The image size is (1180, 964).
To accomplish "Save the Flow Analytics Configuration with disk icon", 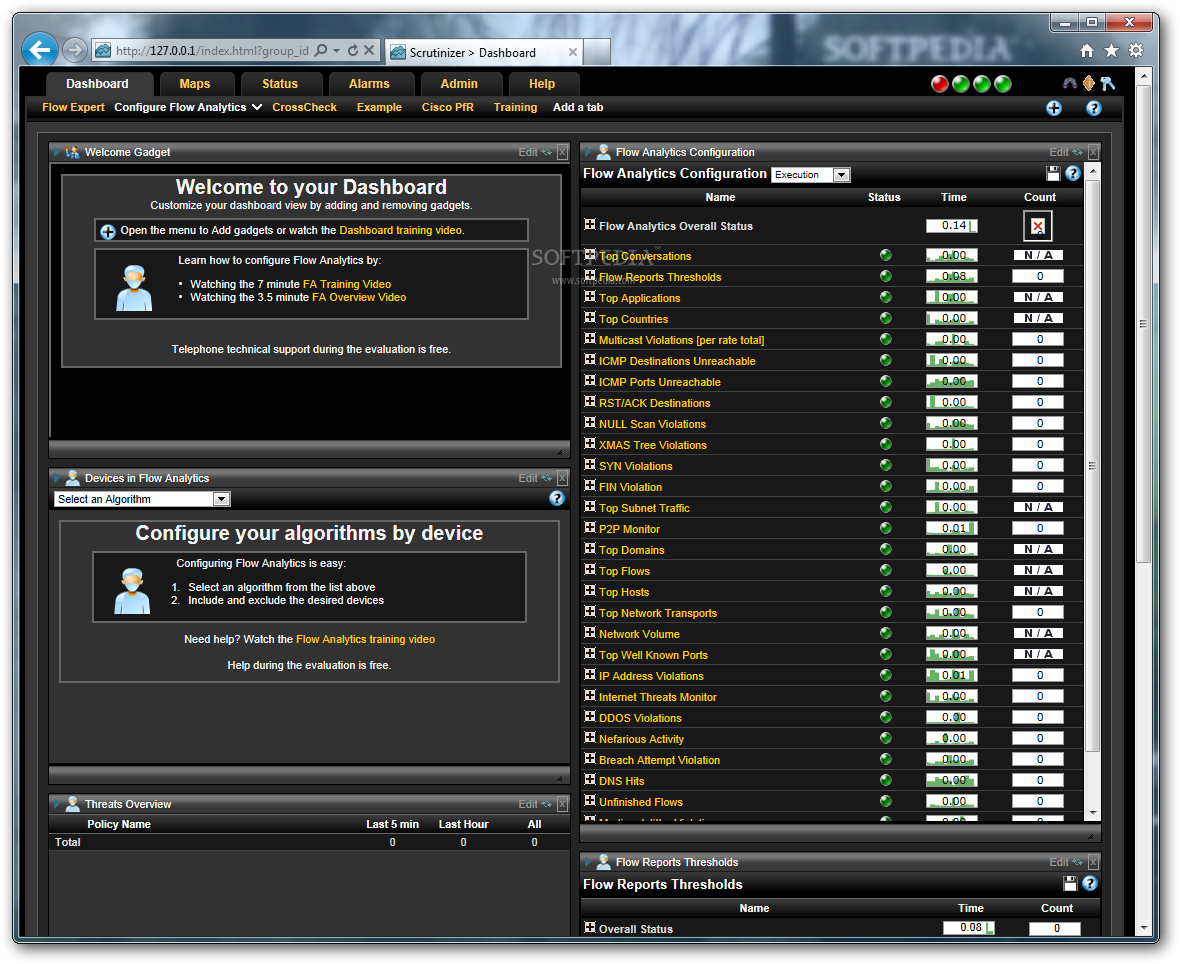I will (x=1053, y=174).
